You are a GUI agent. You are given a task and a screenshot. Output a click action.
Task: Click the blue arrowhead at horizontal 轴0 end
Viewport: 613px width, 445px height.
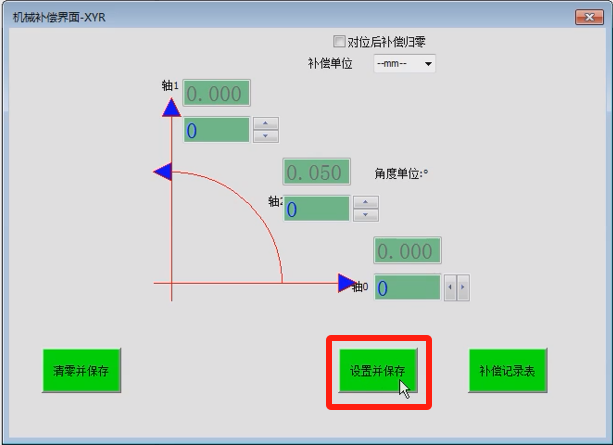click(347, 284)
